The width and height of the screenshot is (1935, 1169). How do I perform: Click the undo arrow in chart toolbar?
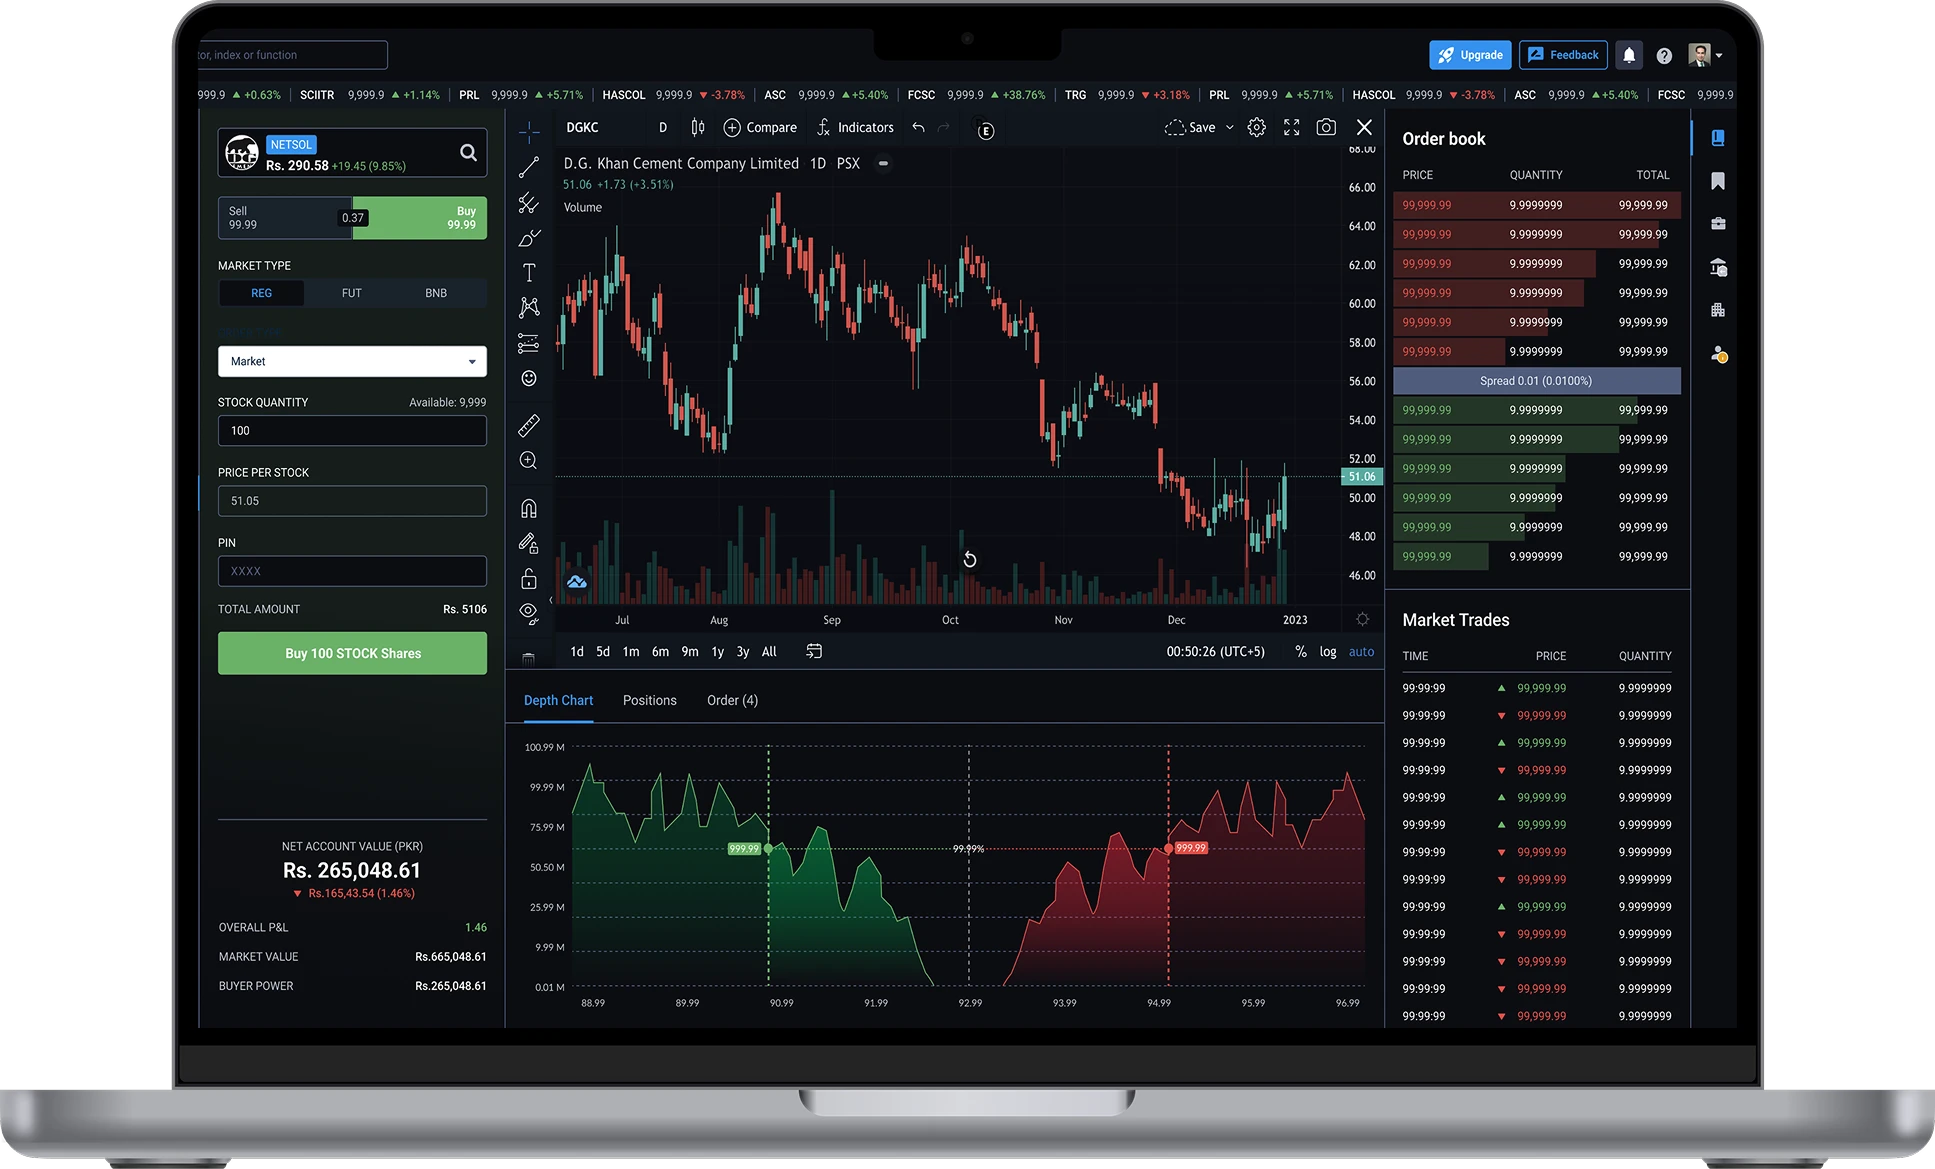(x=918, y=127)
